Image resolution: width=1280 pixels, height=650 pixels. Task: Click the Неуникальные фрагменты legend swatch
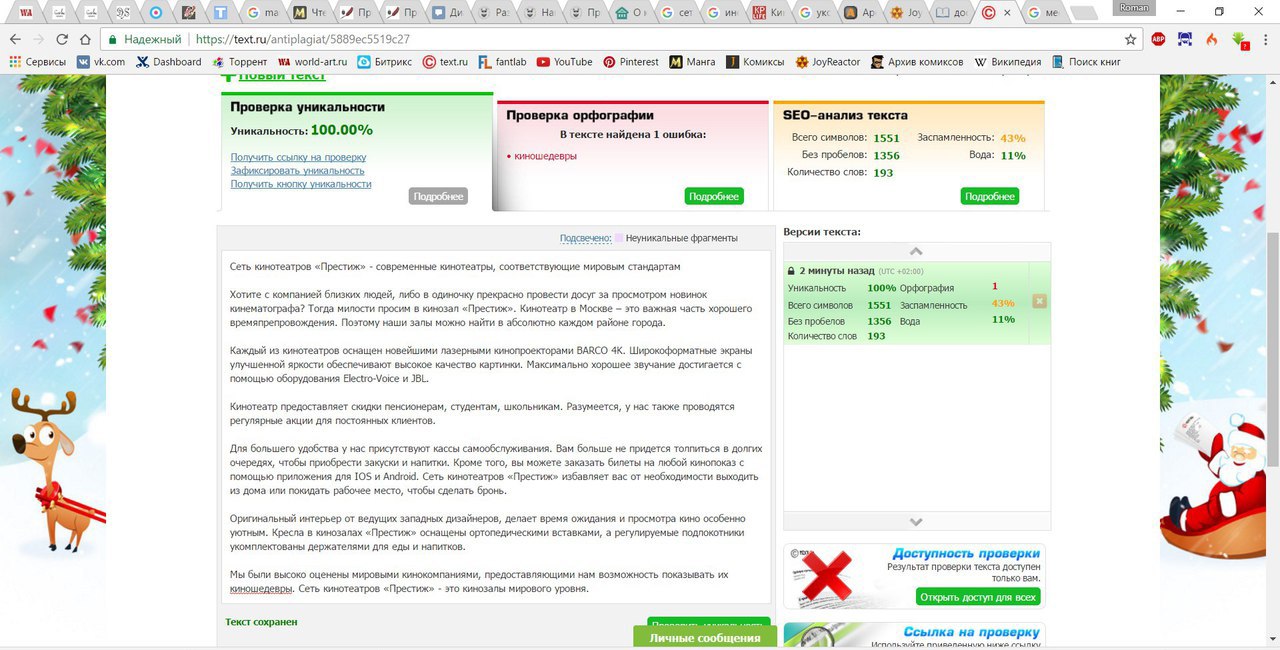619,238
